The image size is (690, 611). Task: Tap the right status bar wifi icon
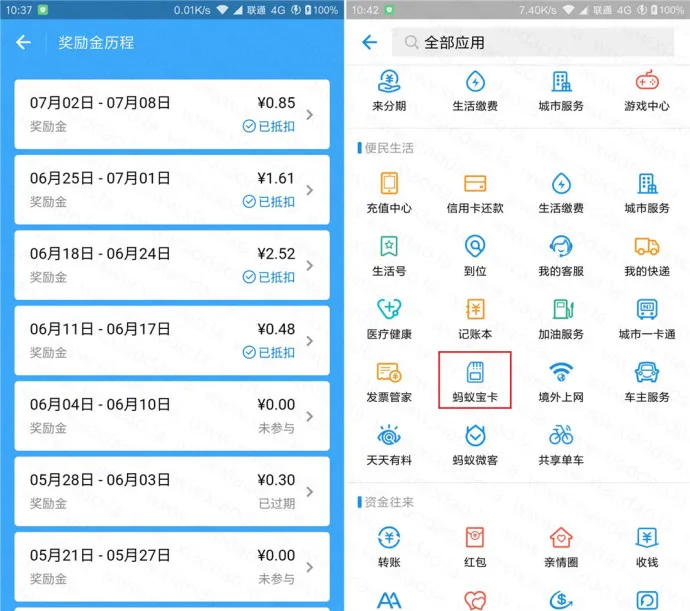pyautogui.click(x=568, y=10)
